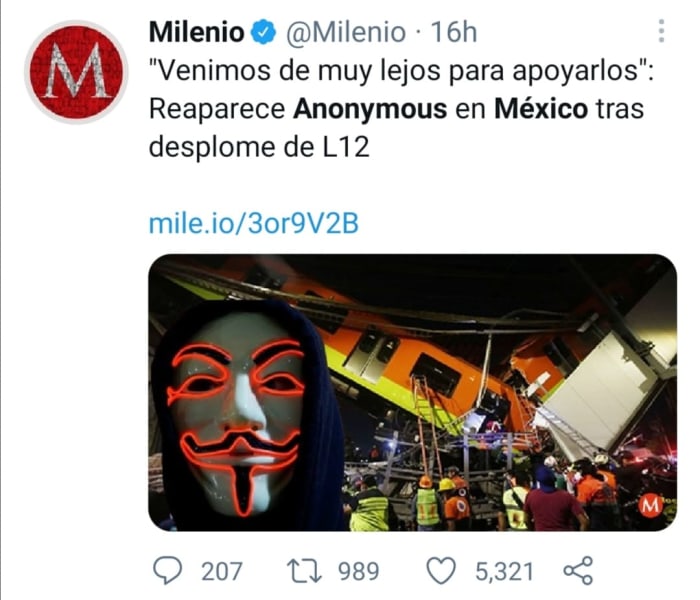The width and height of the screenshot is (700, 600).
Task: Open the three-dot more options menu
Action: point(661,31)
